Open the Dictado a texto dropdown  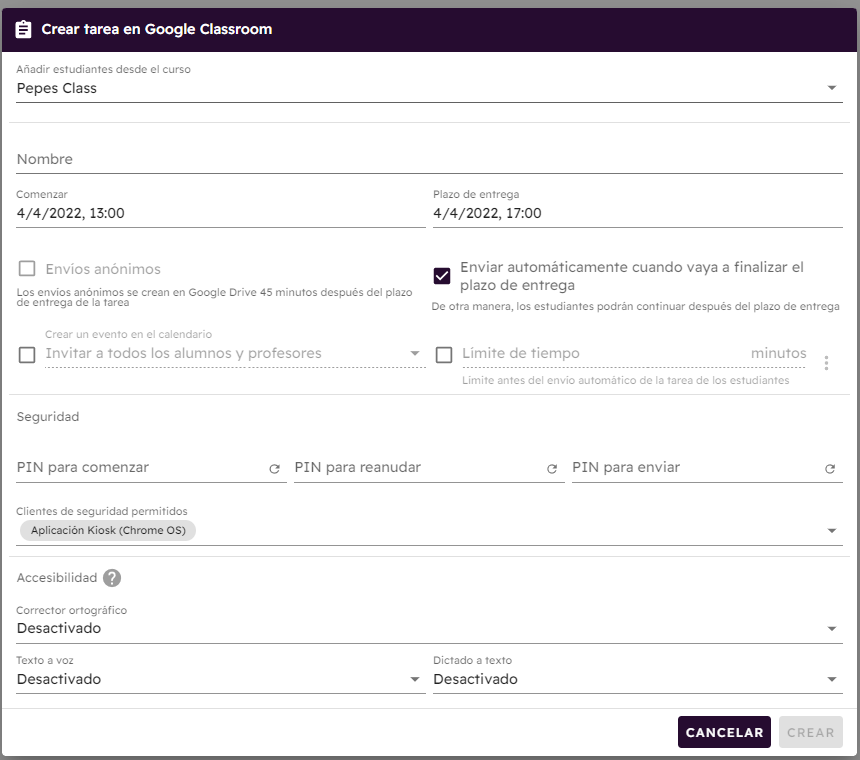[638, 679]
